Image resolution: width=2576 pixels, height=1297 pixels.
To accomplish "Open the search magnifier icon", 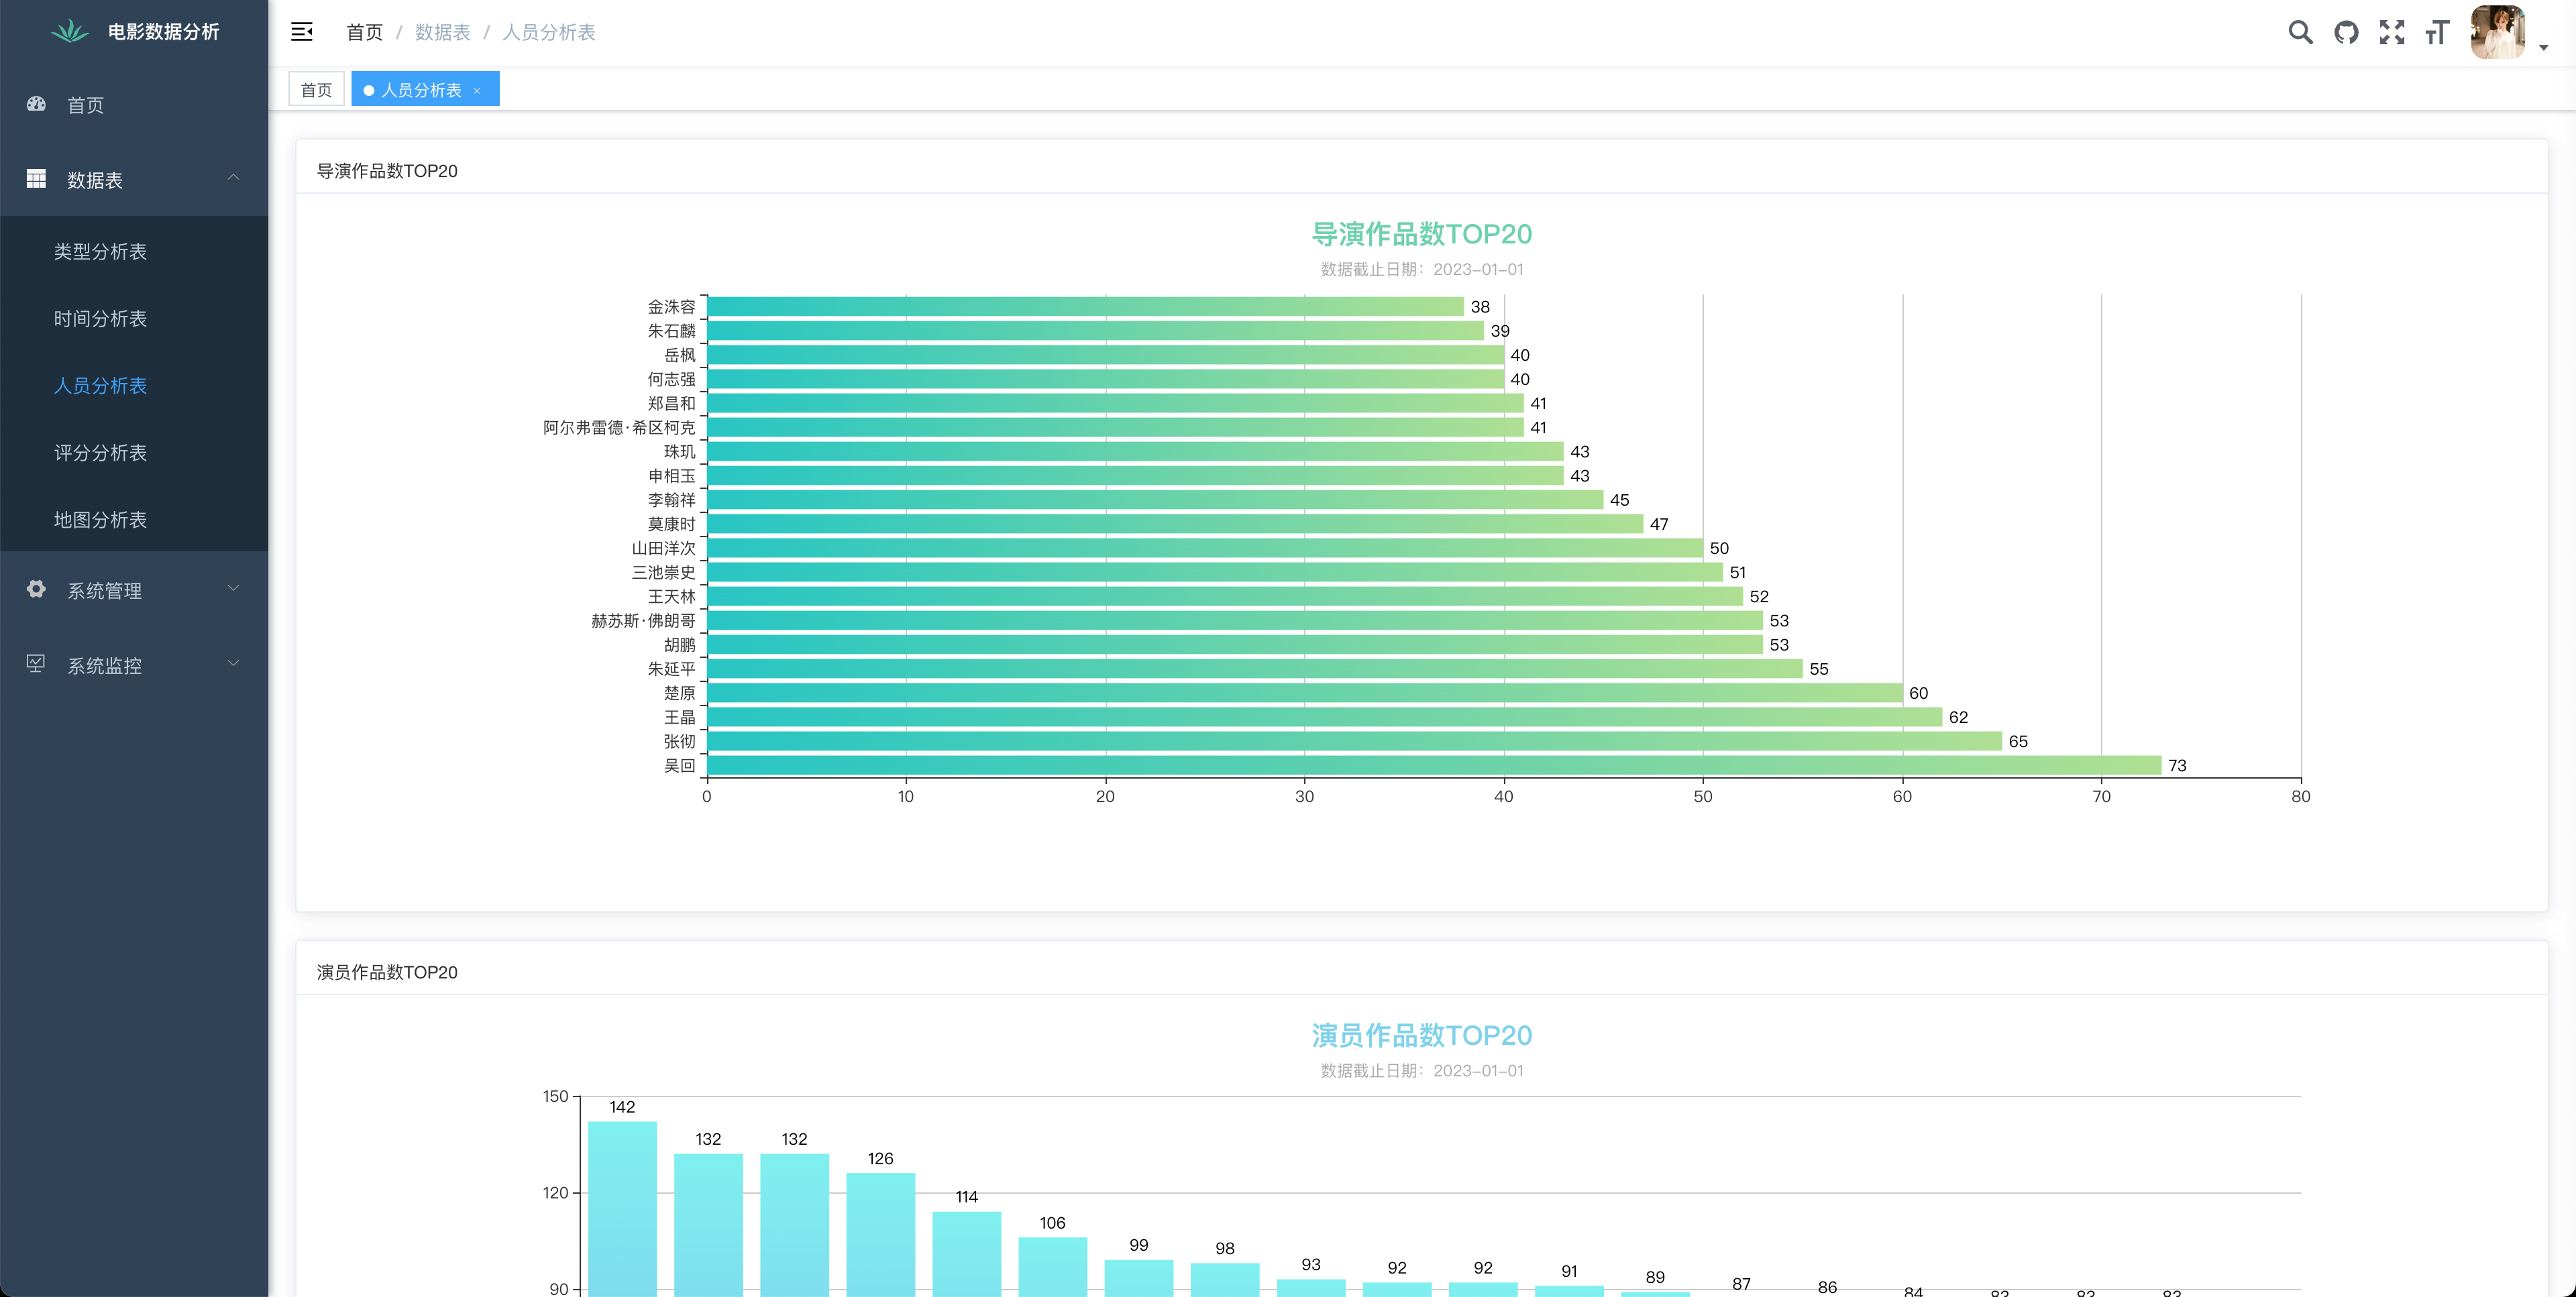I will (2300, 32).
